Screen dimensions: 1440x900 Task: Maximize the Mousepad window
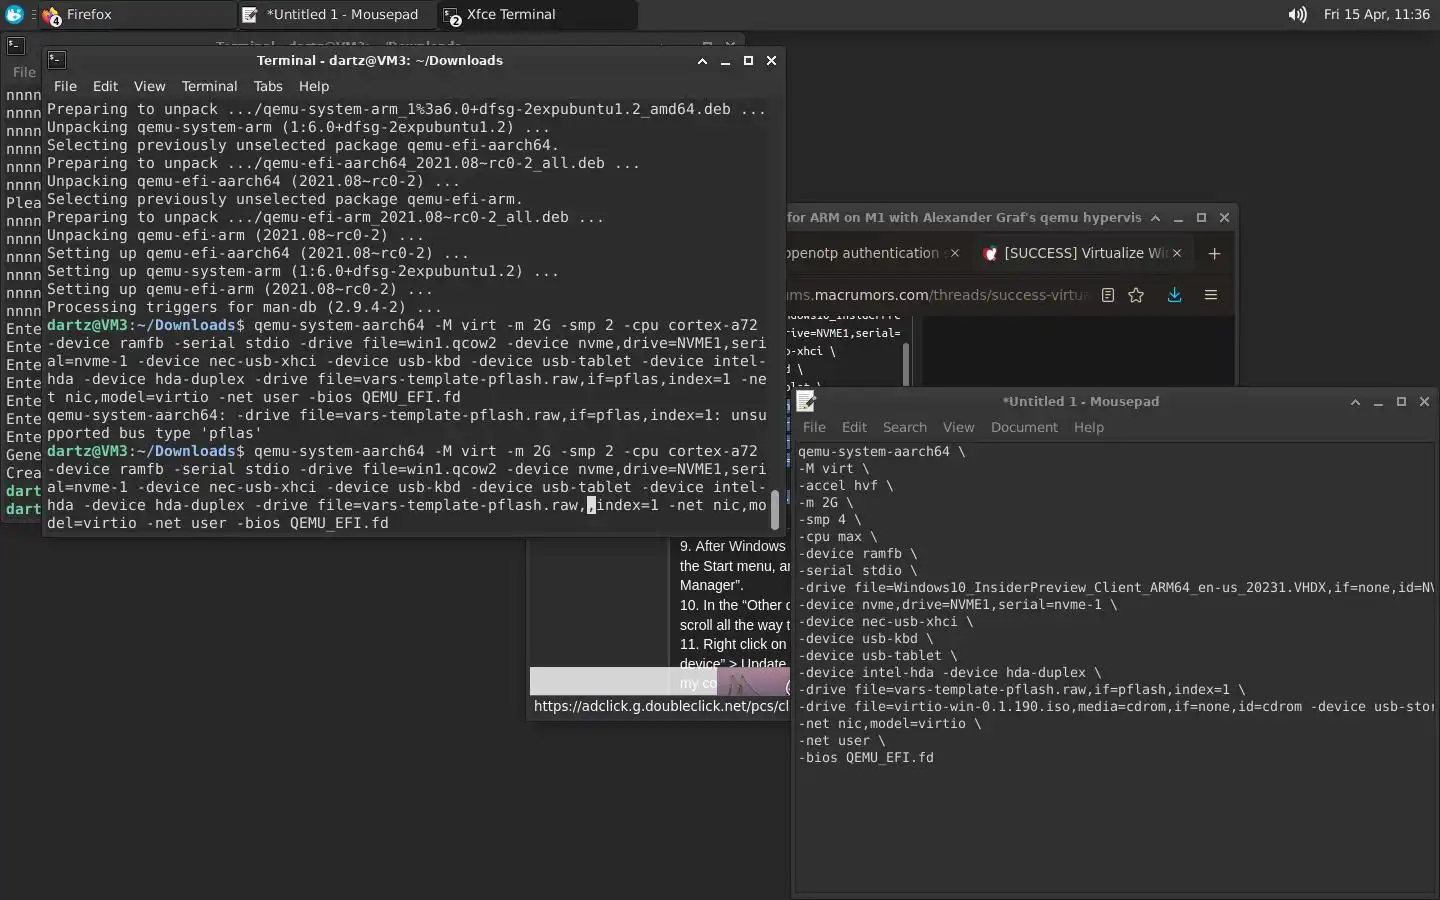tap(1401, 401)
